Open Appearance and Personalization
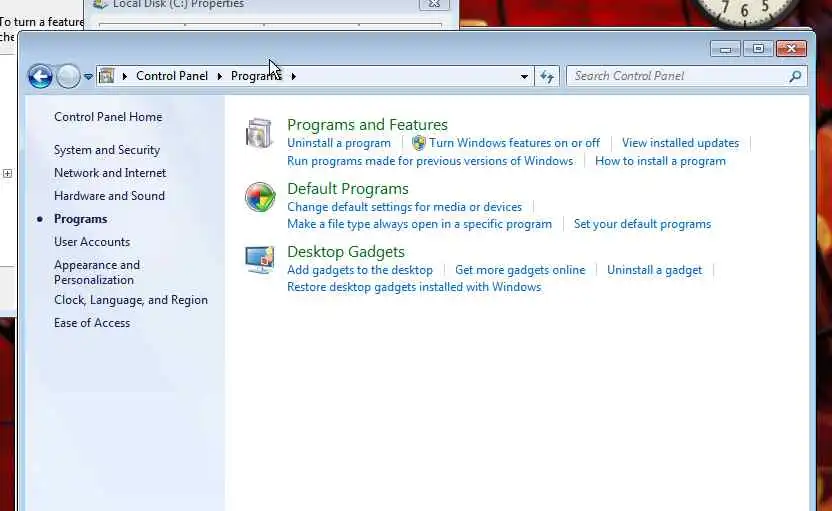Image resolution: width=832 pixels, height=511 pixels. [x=97, y=272]
